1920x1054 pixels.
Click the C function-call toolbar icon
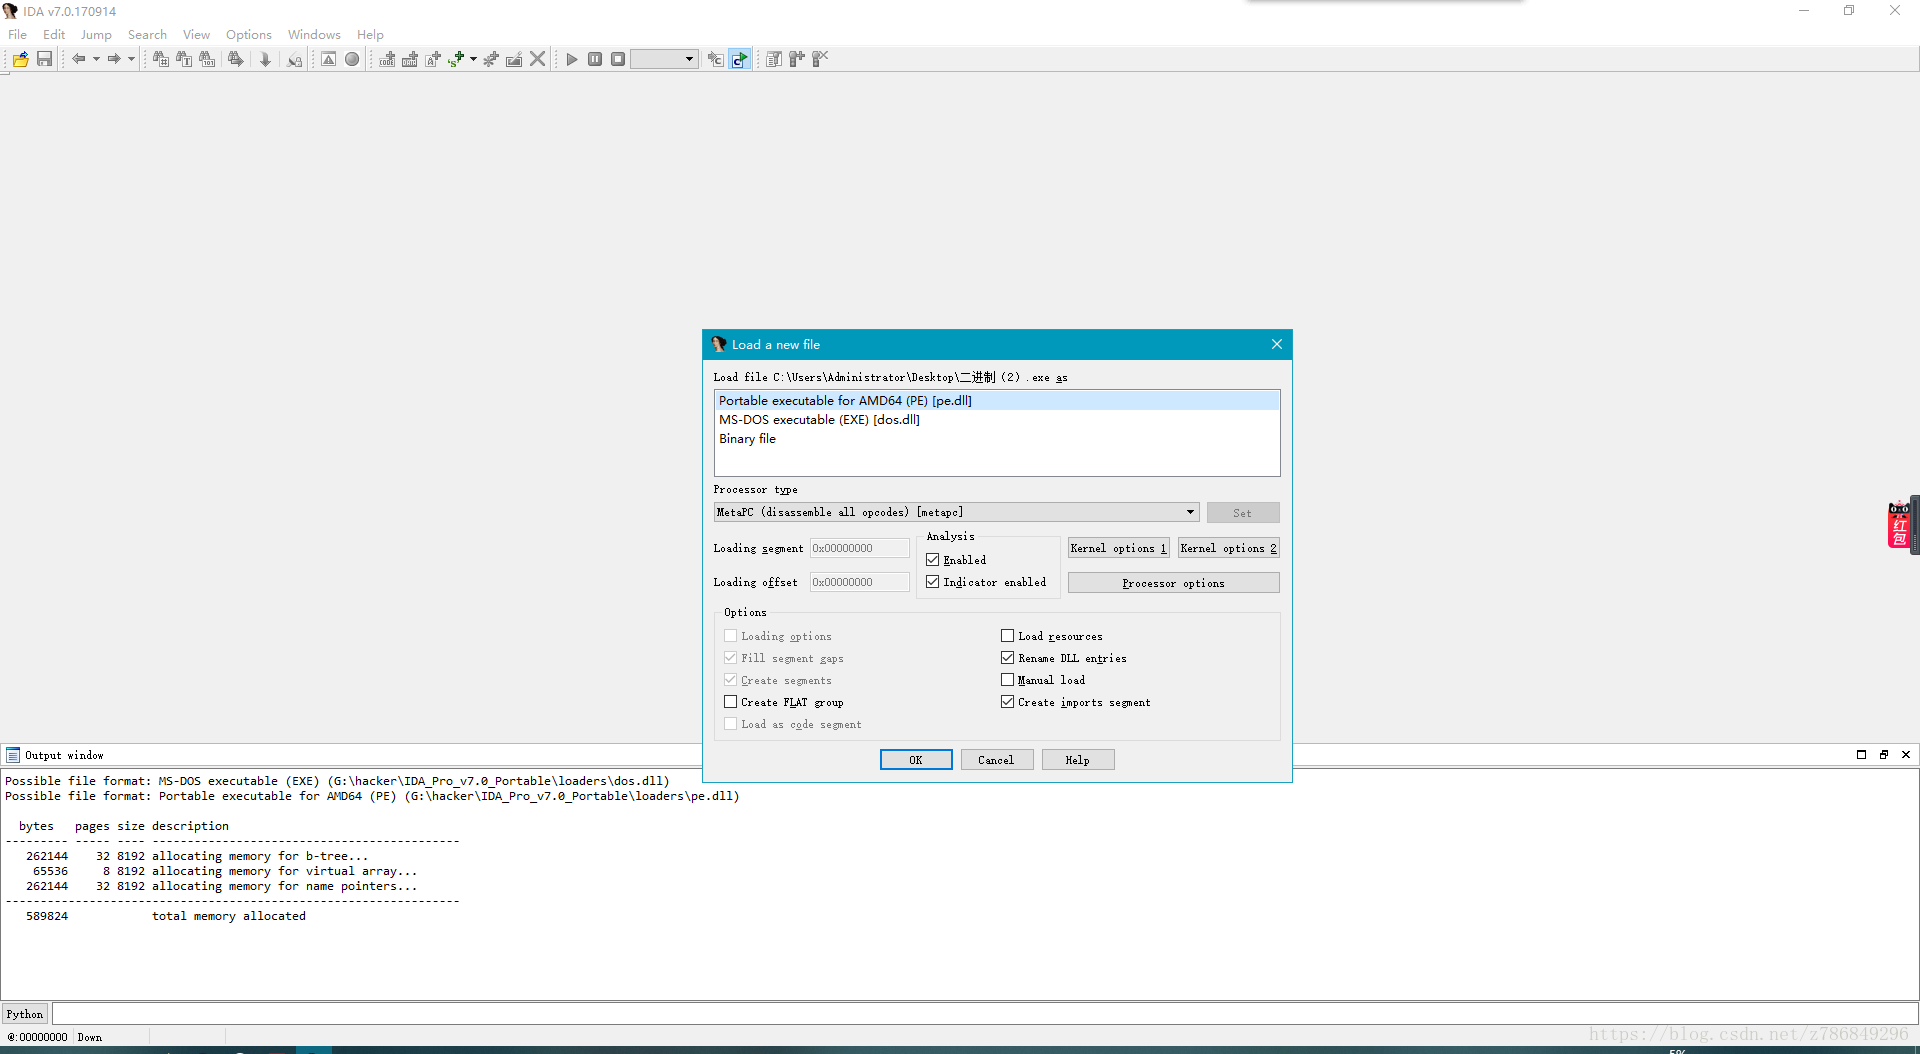(x=716, y=60)
